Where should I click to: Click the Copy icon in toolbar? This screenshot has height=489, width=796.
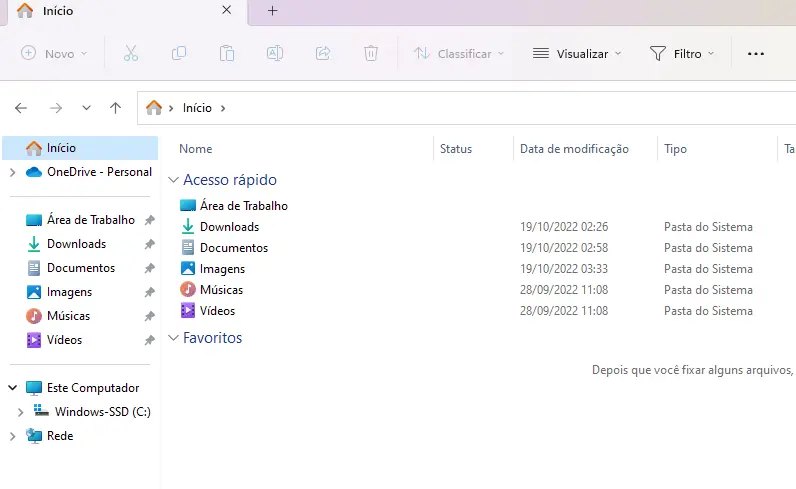(179, 53)
